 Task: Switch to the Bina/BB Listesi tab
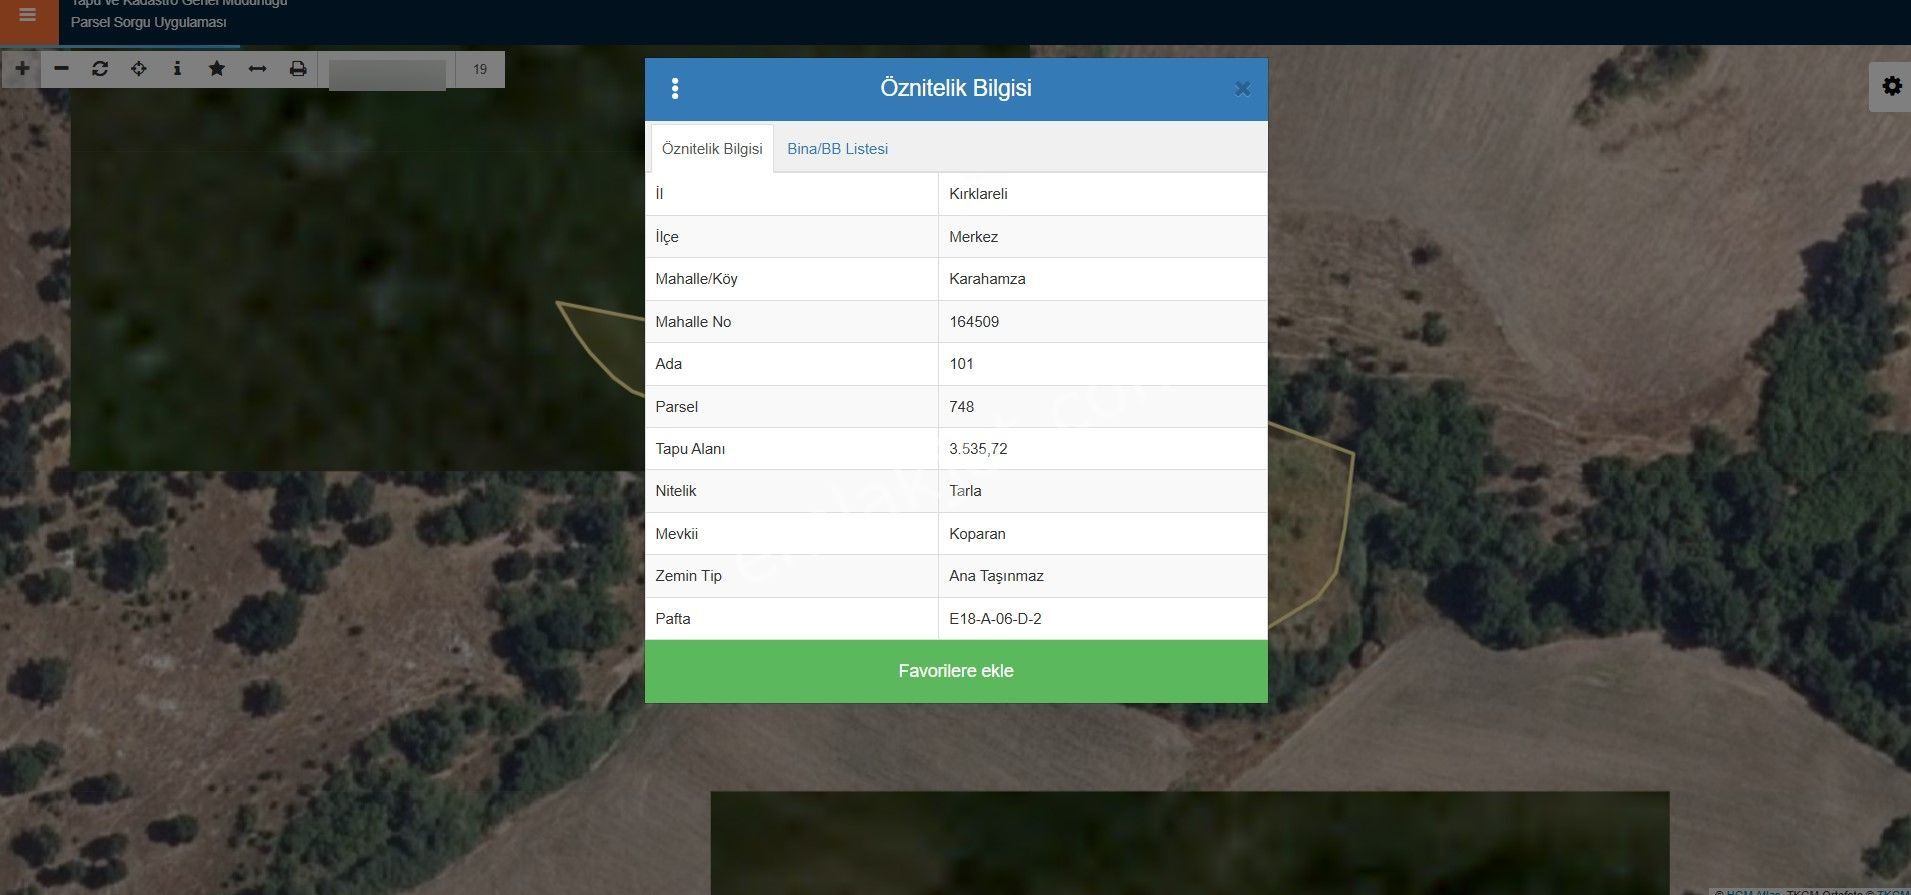point(837,149)
